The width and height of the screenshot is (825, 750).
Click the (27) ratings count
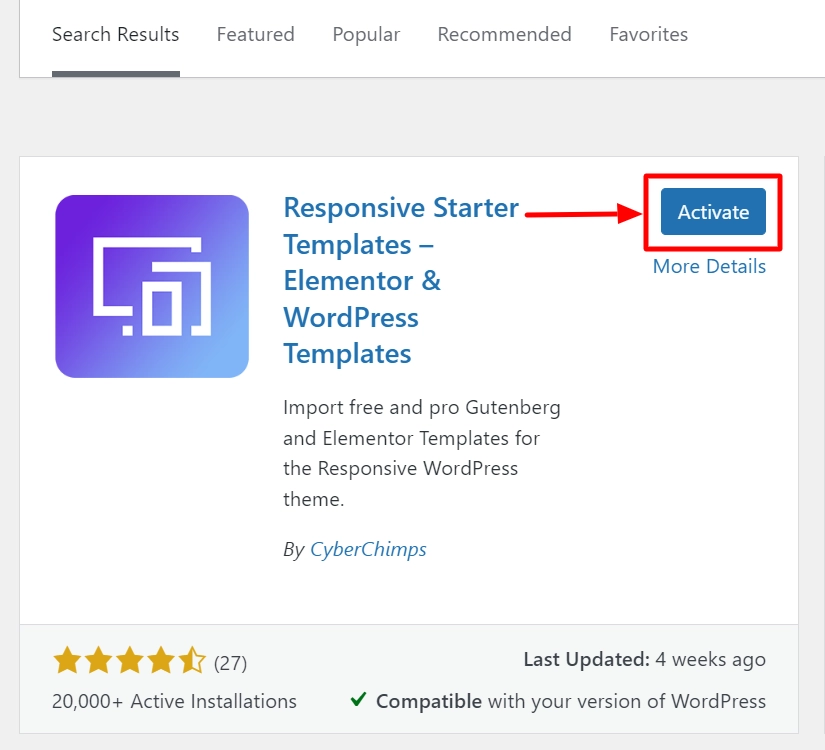(230, 662)
